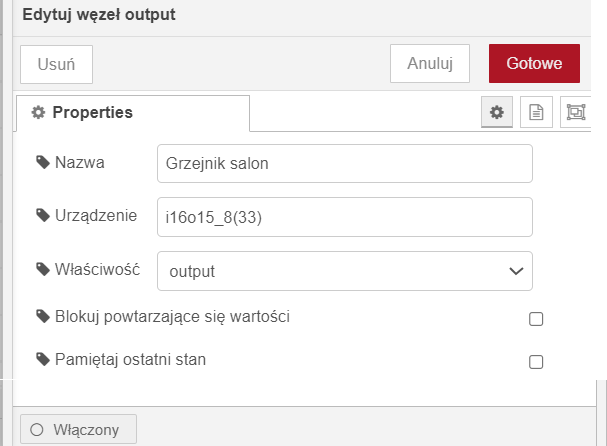
Task: Click Anuluj to cancel editing
Action: 430,63
